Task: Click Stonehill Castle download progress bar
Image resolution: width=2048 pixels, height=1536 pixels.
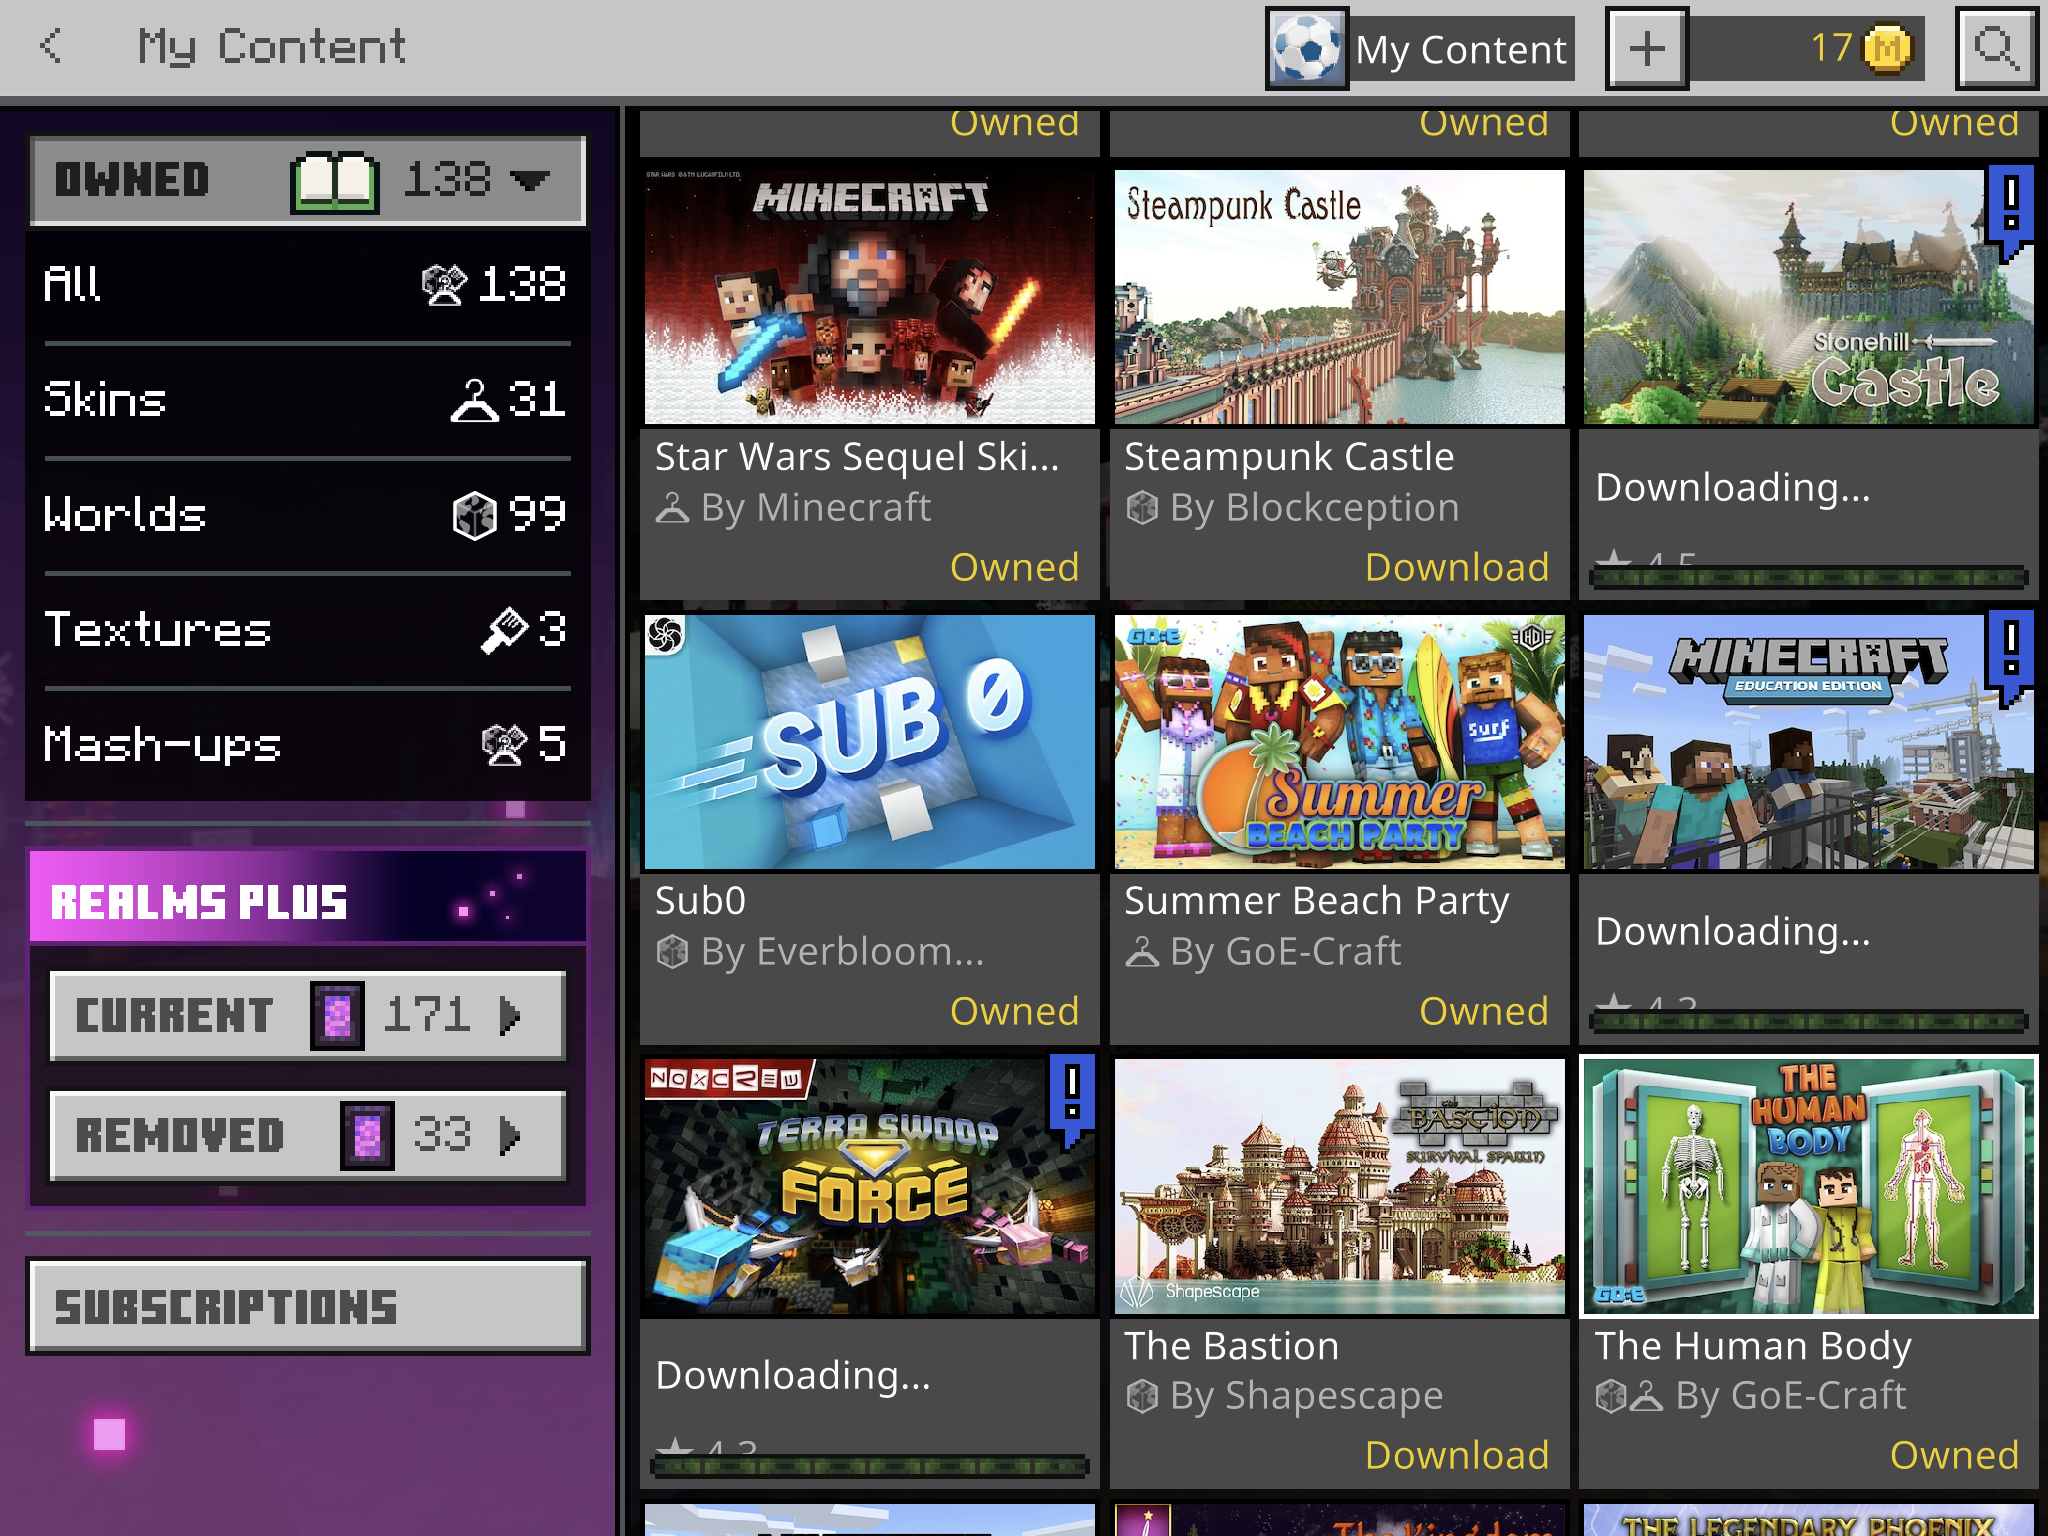Action: click(x=1808, y=577)
